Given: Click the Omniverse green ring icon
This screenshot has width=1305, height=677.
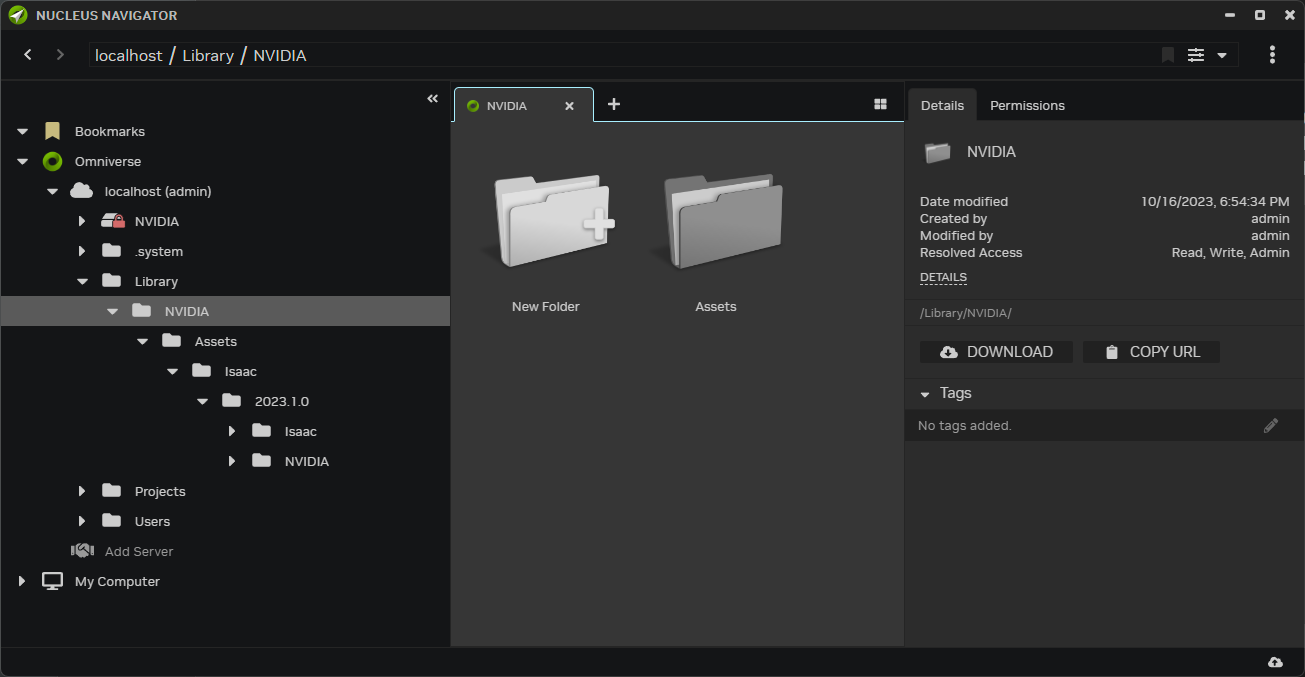Looking at the screenshot, I should tap(52, 161).
